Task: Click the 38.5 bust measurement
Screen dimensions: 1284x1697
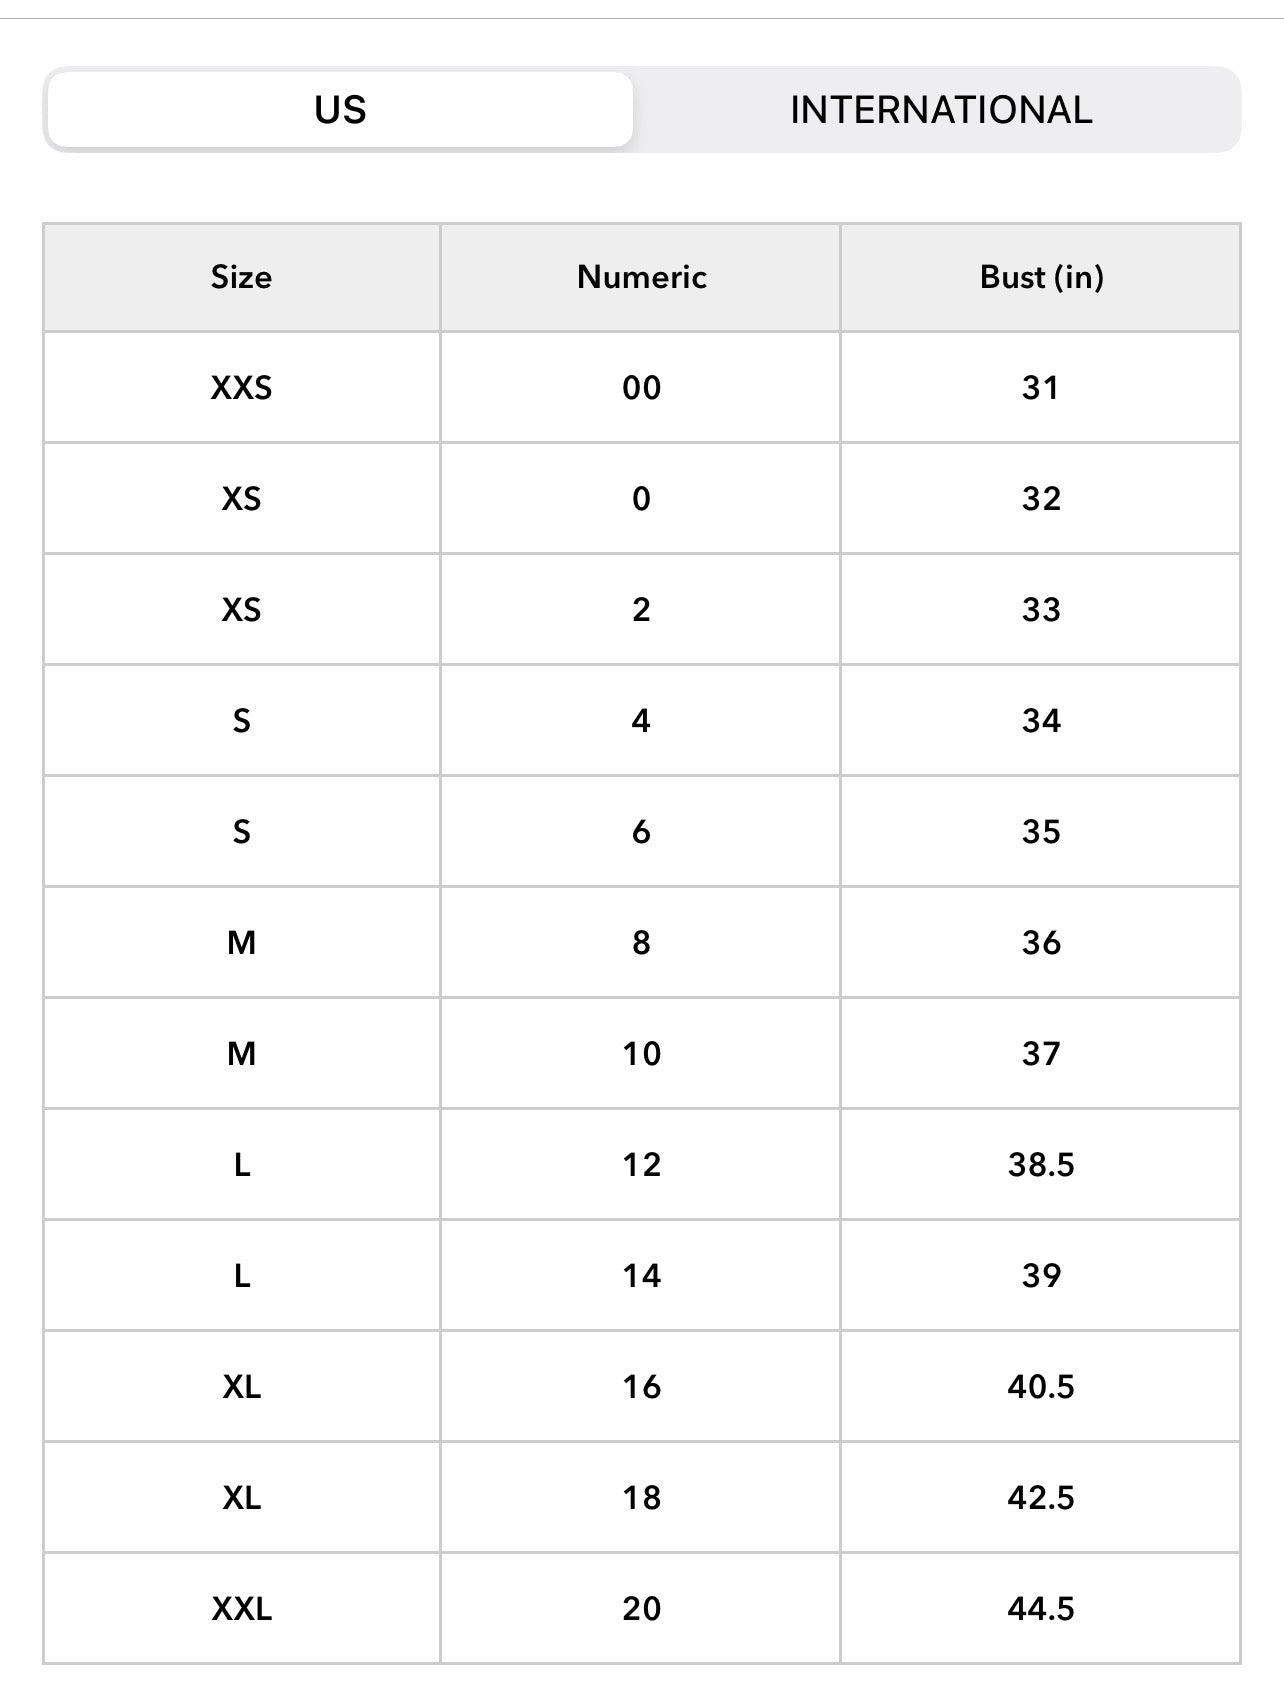Action: 1041,1165
